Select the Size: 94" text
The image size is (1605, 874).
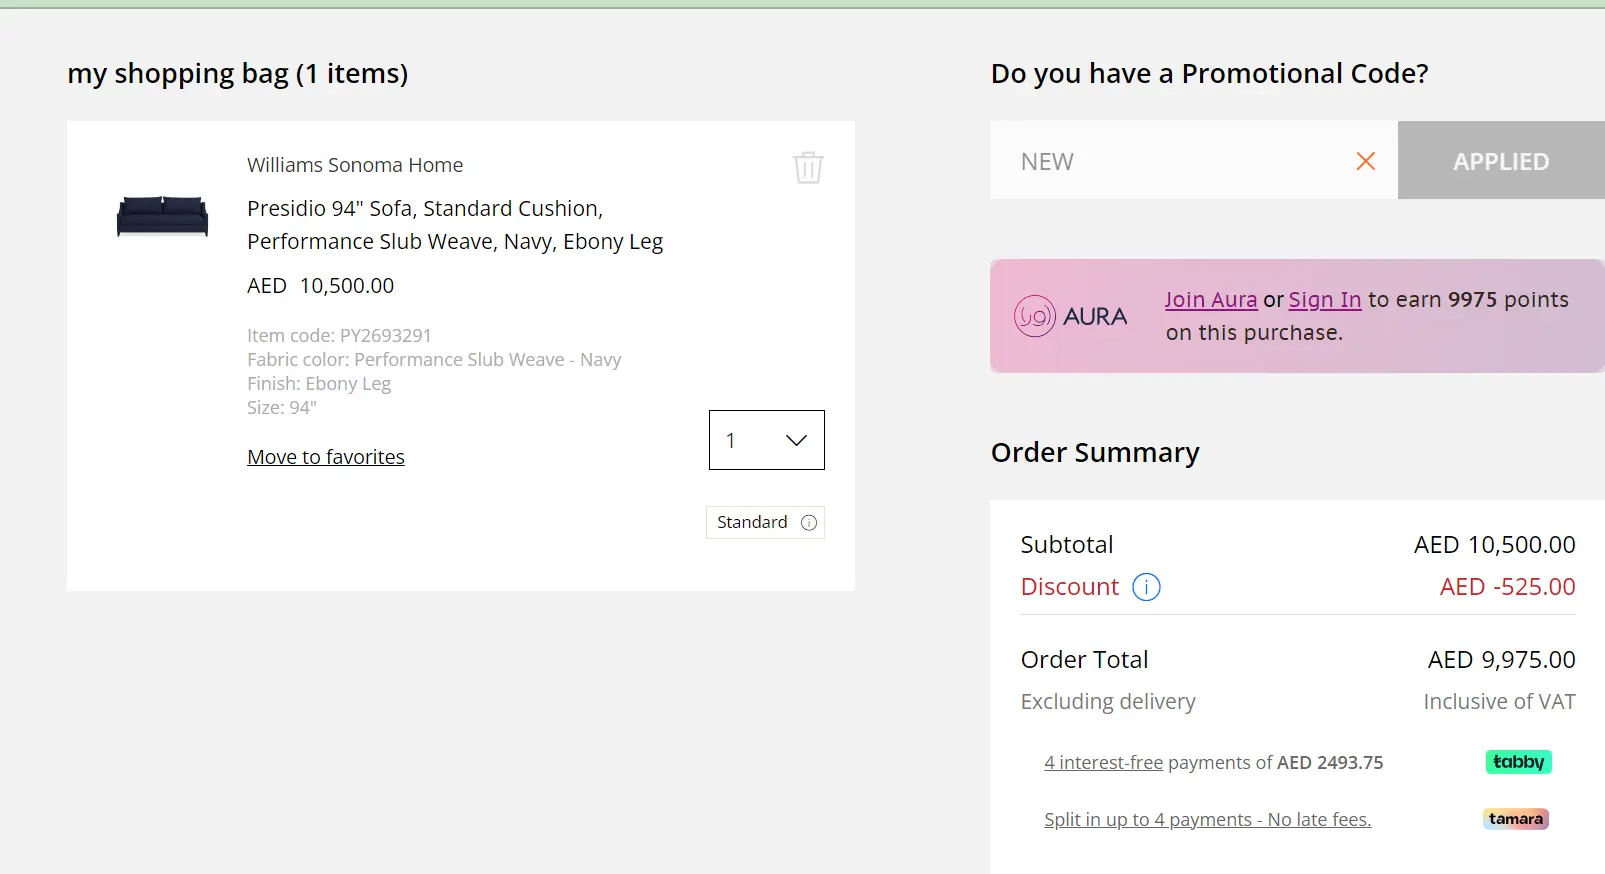282,407
